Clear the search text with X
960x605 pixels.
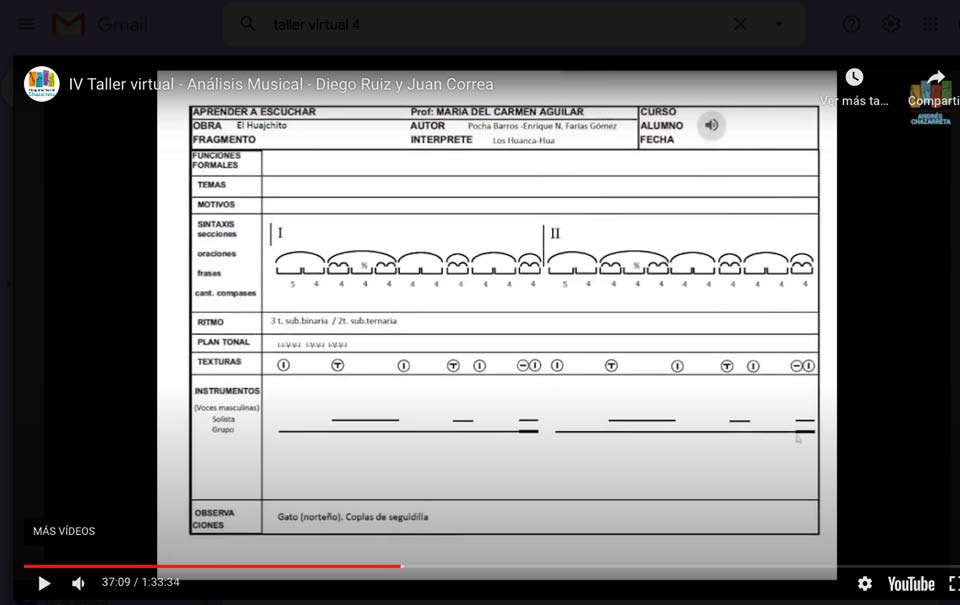tap(740, 24)
